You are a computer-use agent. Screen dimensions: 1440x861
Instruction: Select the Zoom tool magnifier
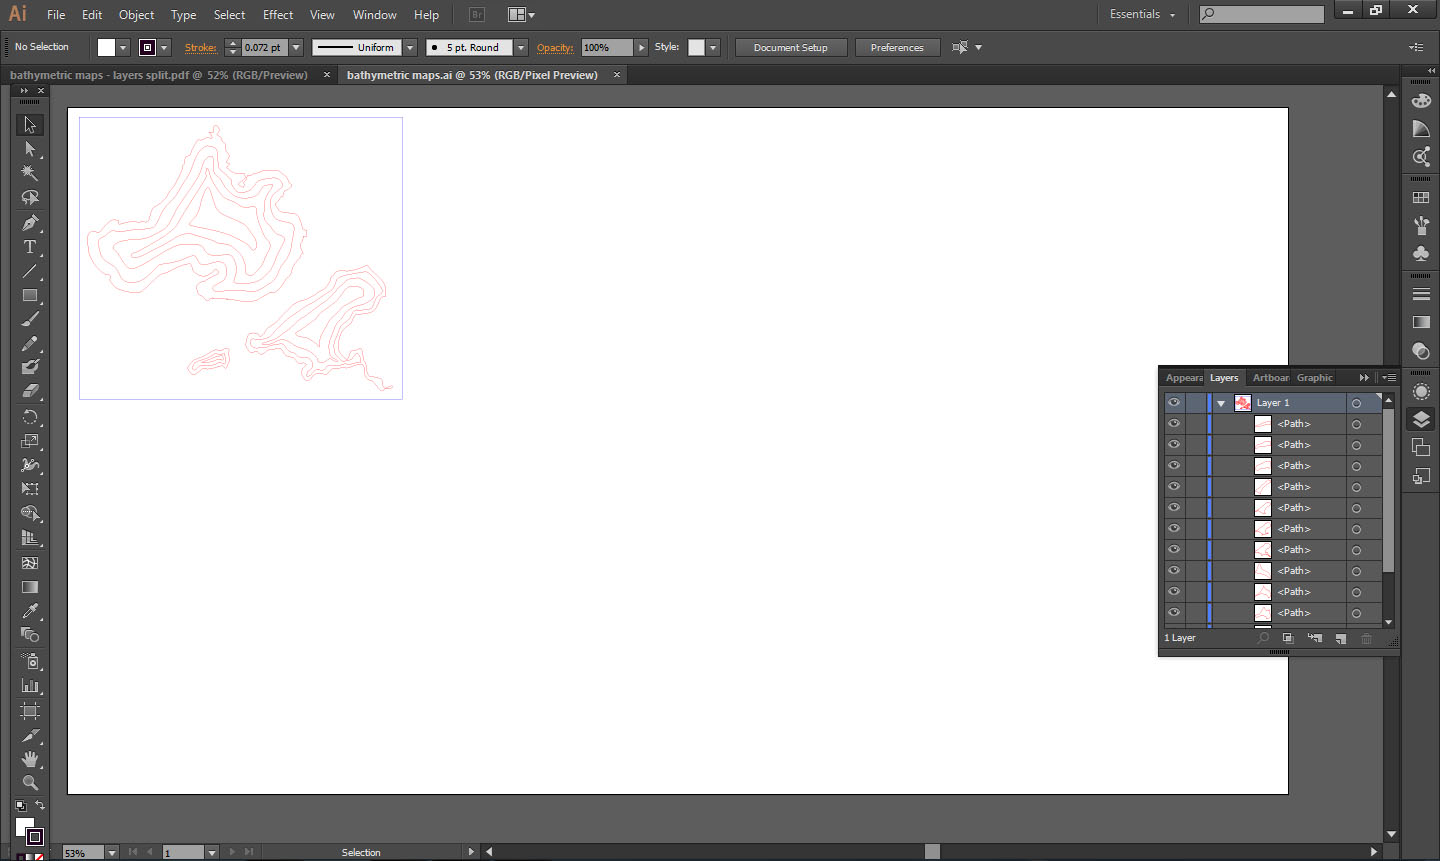pos(30,783)
